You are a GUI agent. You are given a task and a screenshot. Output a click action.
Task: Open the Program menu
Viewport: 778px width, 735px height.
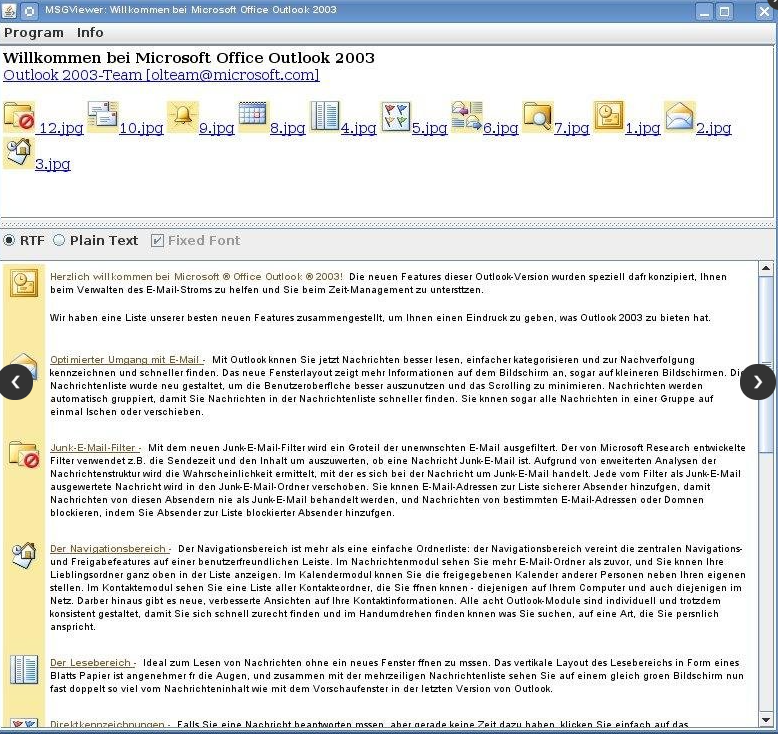34,33
